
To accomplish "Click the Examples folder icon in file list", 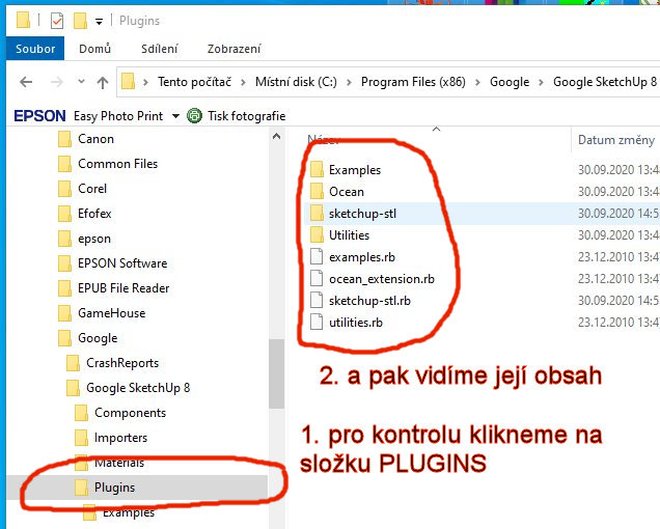I will click(x=317, y=170).
